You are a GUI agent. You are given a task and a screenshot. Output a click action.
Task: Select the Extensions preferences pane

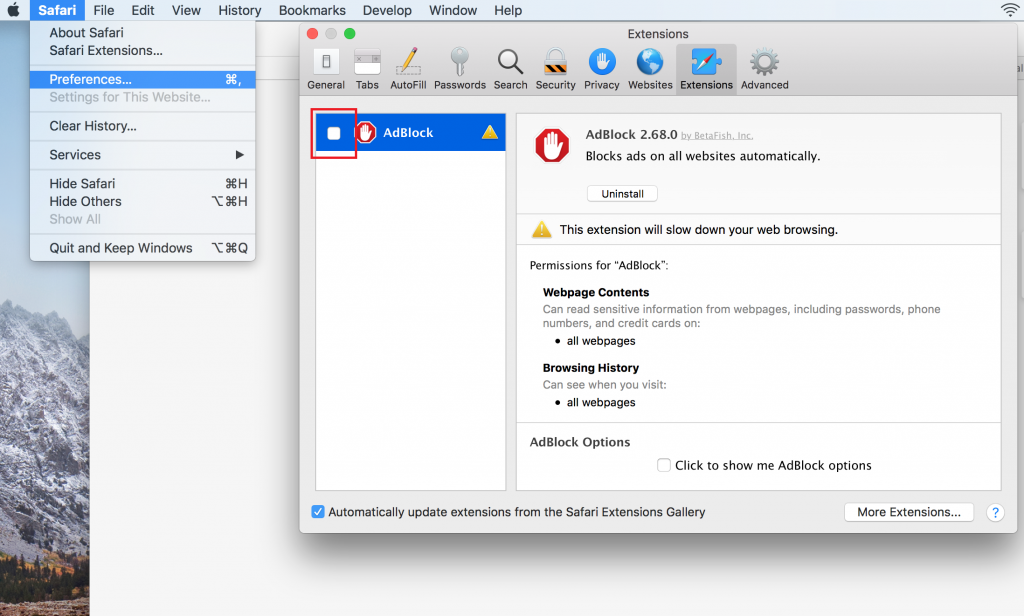point(706,69)
